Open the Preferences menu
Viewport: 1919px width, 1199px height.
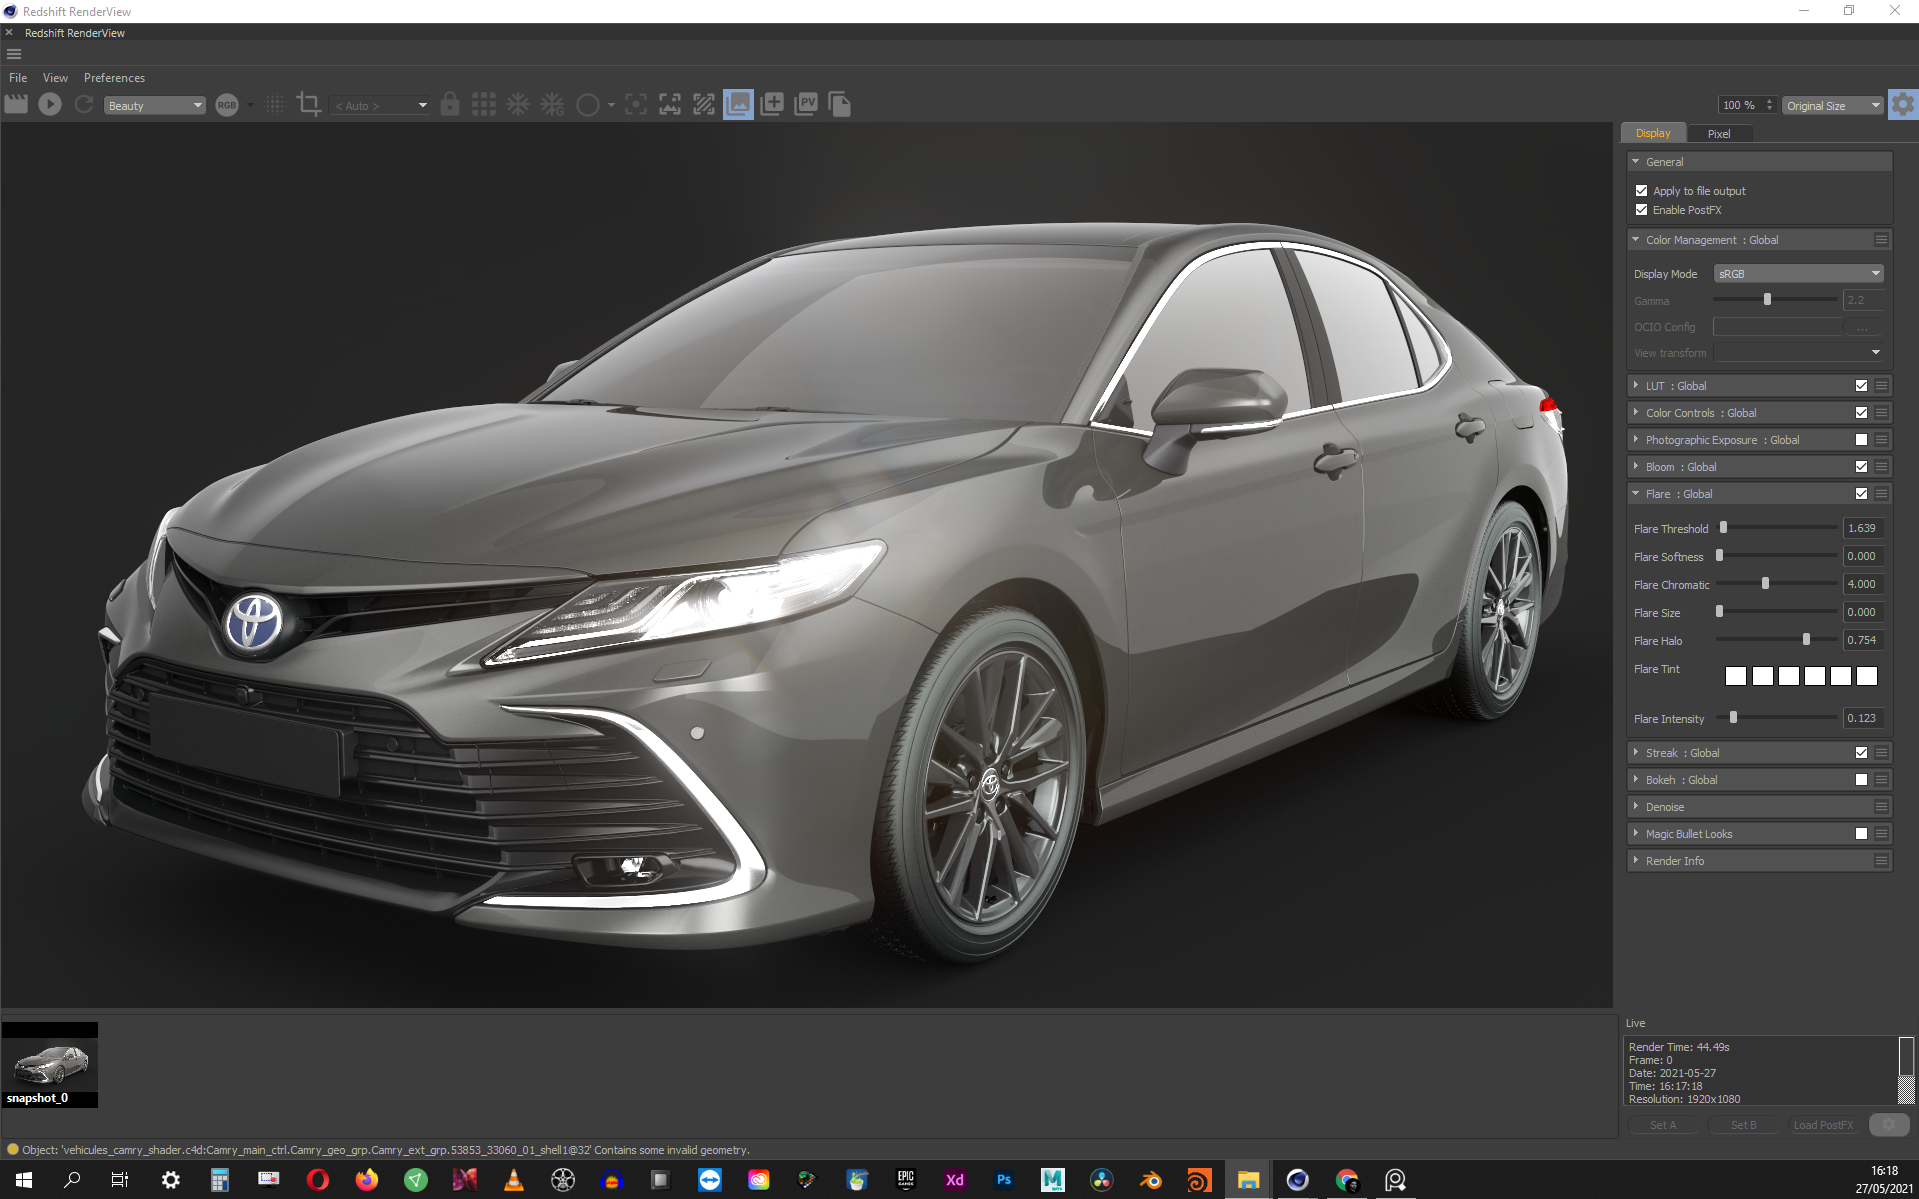pos(114,78)
